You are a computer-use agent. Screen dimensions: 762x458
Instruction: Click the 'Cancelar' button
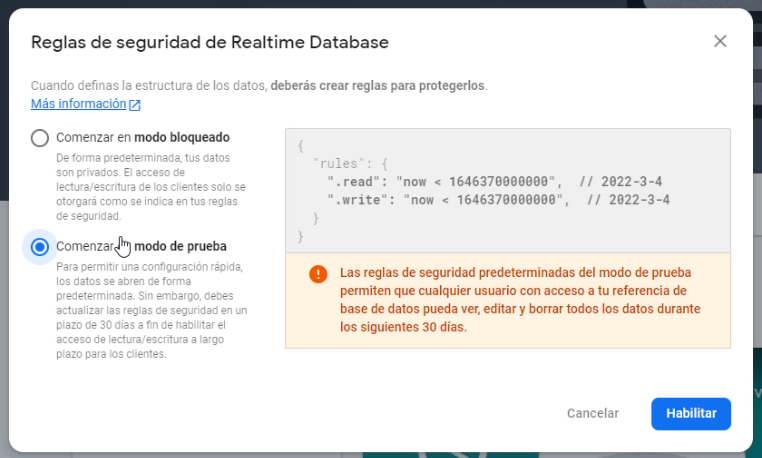coord(592,414)
